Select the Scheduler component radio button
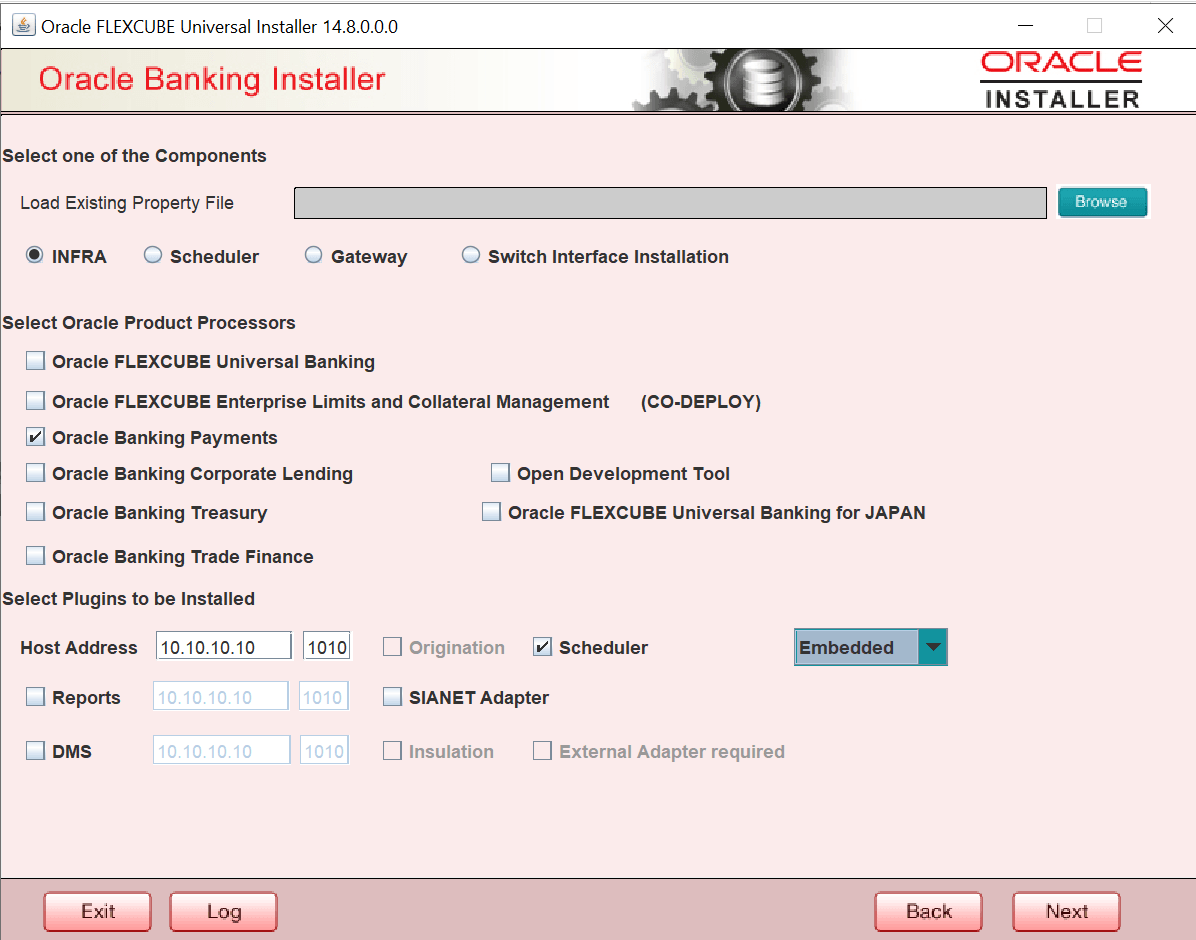 point(153,255)
